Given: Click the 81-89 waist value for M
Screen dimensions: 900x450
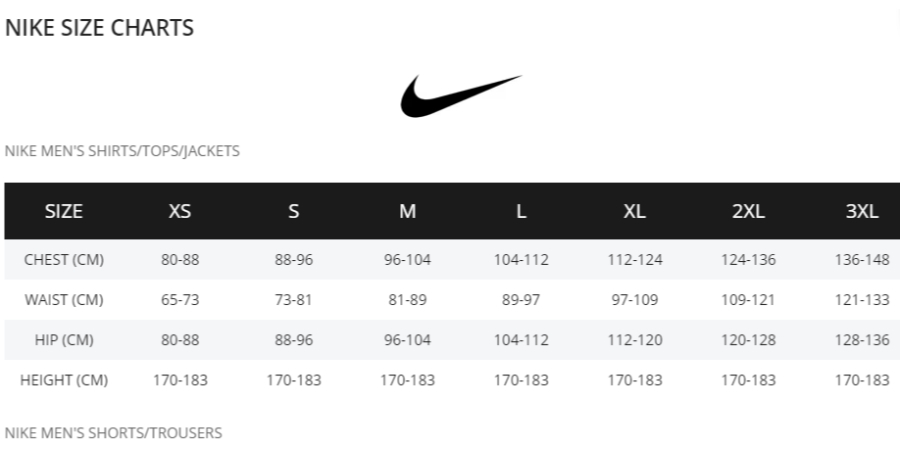Looking at the screenshot, I should pyautogui.click(x=407, y=300).
